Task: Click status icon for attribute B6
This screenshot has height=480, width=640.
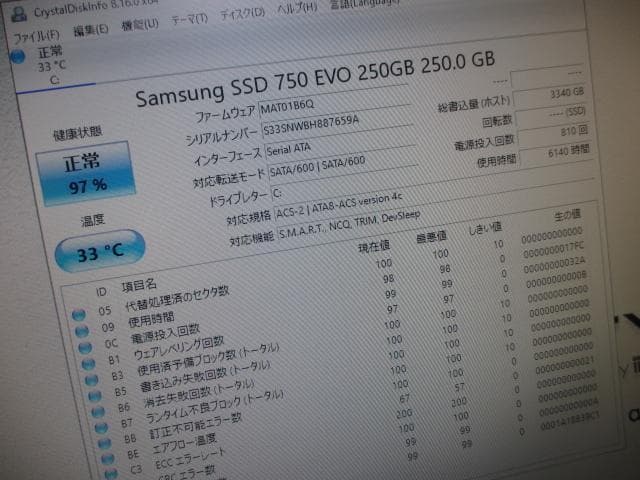Action: pyautogui.click(x=98, y=412)
